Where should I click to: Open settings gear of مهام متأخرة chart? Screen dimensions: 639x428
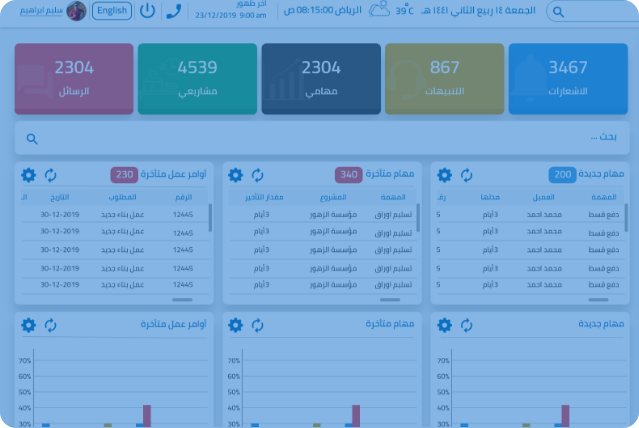pyautogui.click(x=236, y=325)
